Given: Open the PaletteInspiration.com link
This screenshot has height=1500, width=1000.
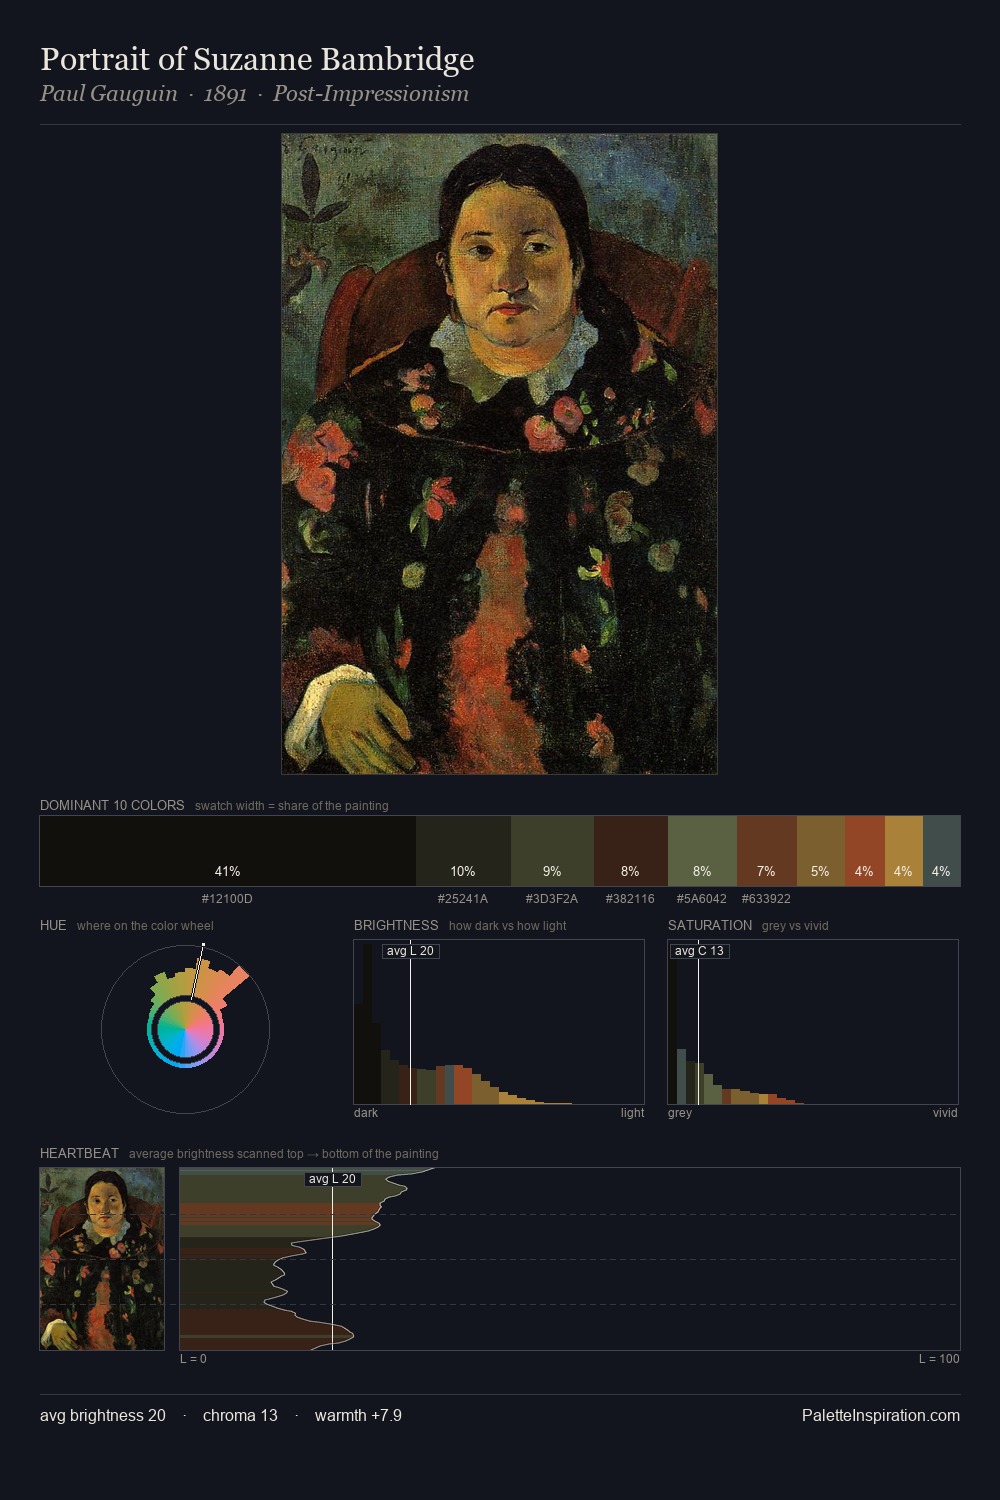Looking at the screenshot, I should click(881, 1415).
